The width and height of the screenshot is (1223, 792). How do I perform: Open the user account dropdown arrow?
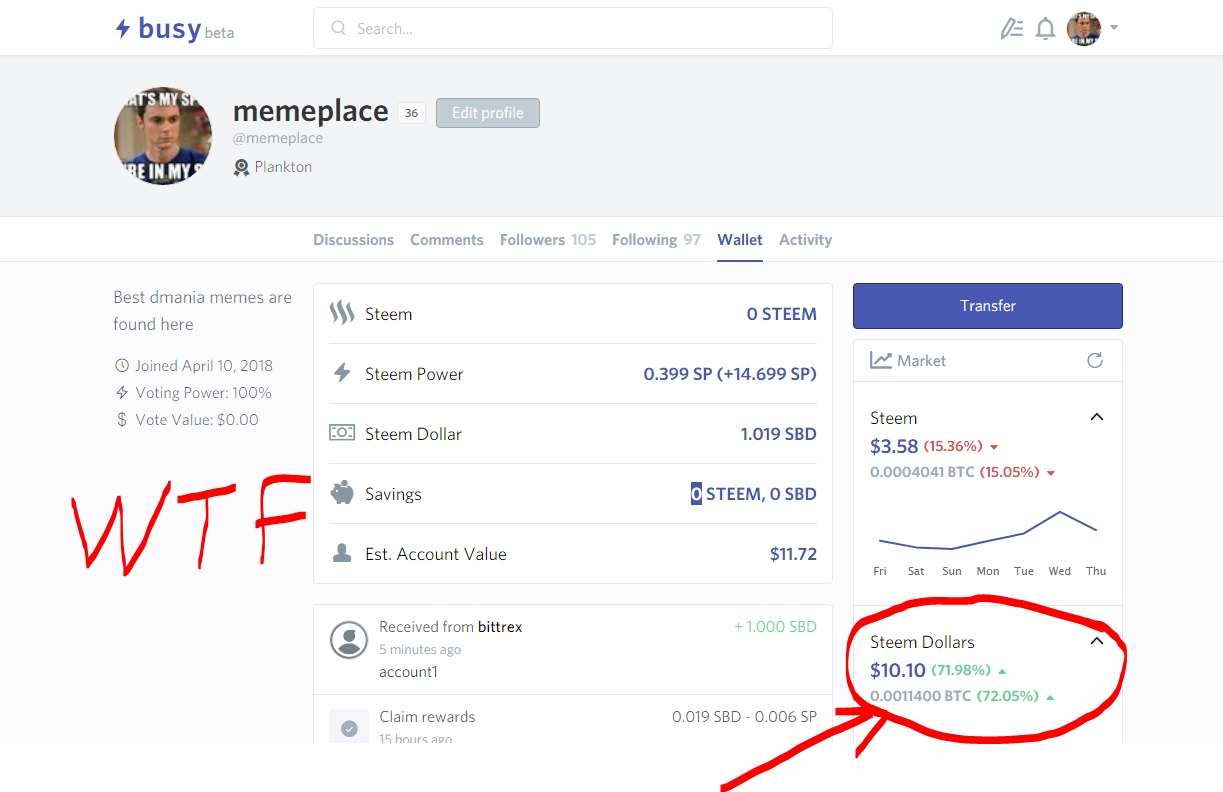tap(1114, 28)
